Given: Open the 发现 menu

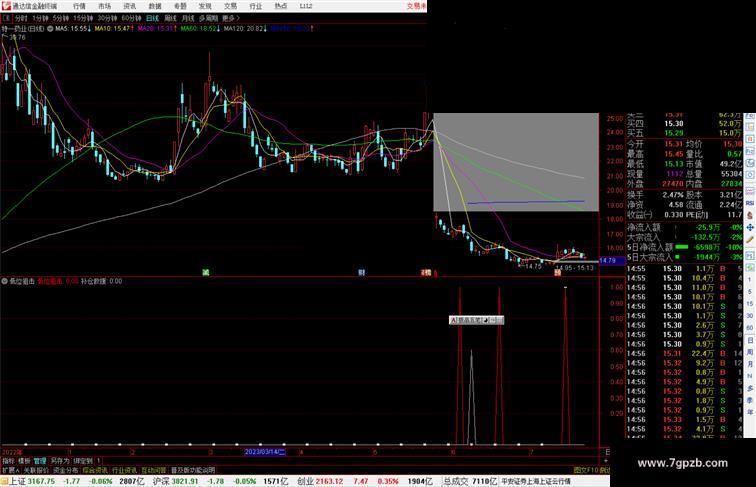Looking at the screenshot, I should [205, 6].
